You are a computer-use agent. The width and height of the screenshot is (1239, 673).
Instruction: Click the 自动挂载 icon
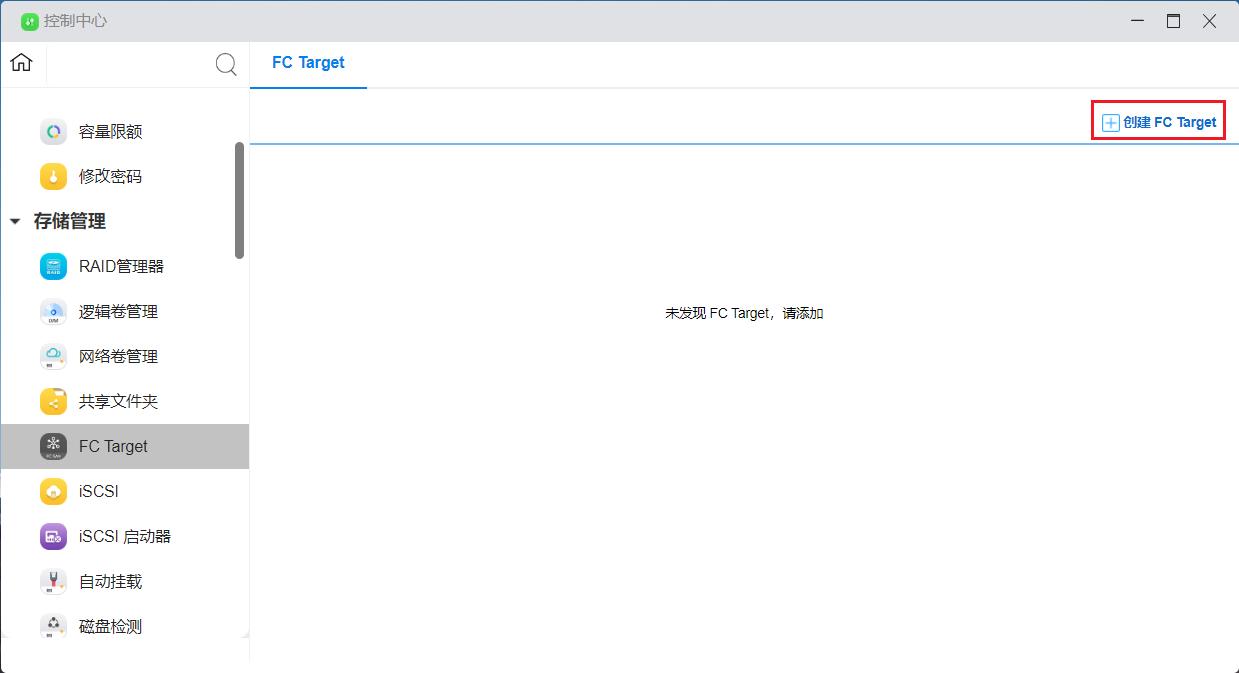tap(53, 582)
